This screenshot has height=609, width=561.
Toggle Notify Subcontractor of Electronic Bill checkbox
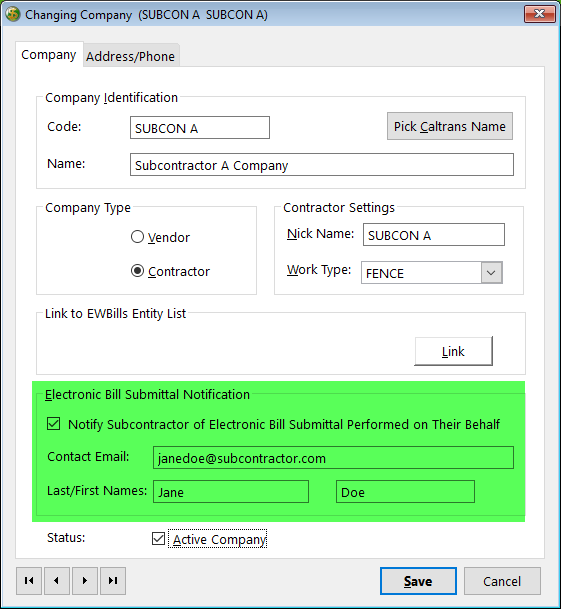[53, 424]
